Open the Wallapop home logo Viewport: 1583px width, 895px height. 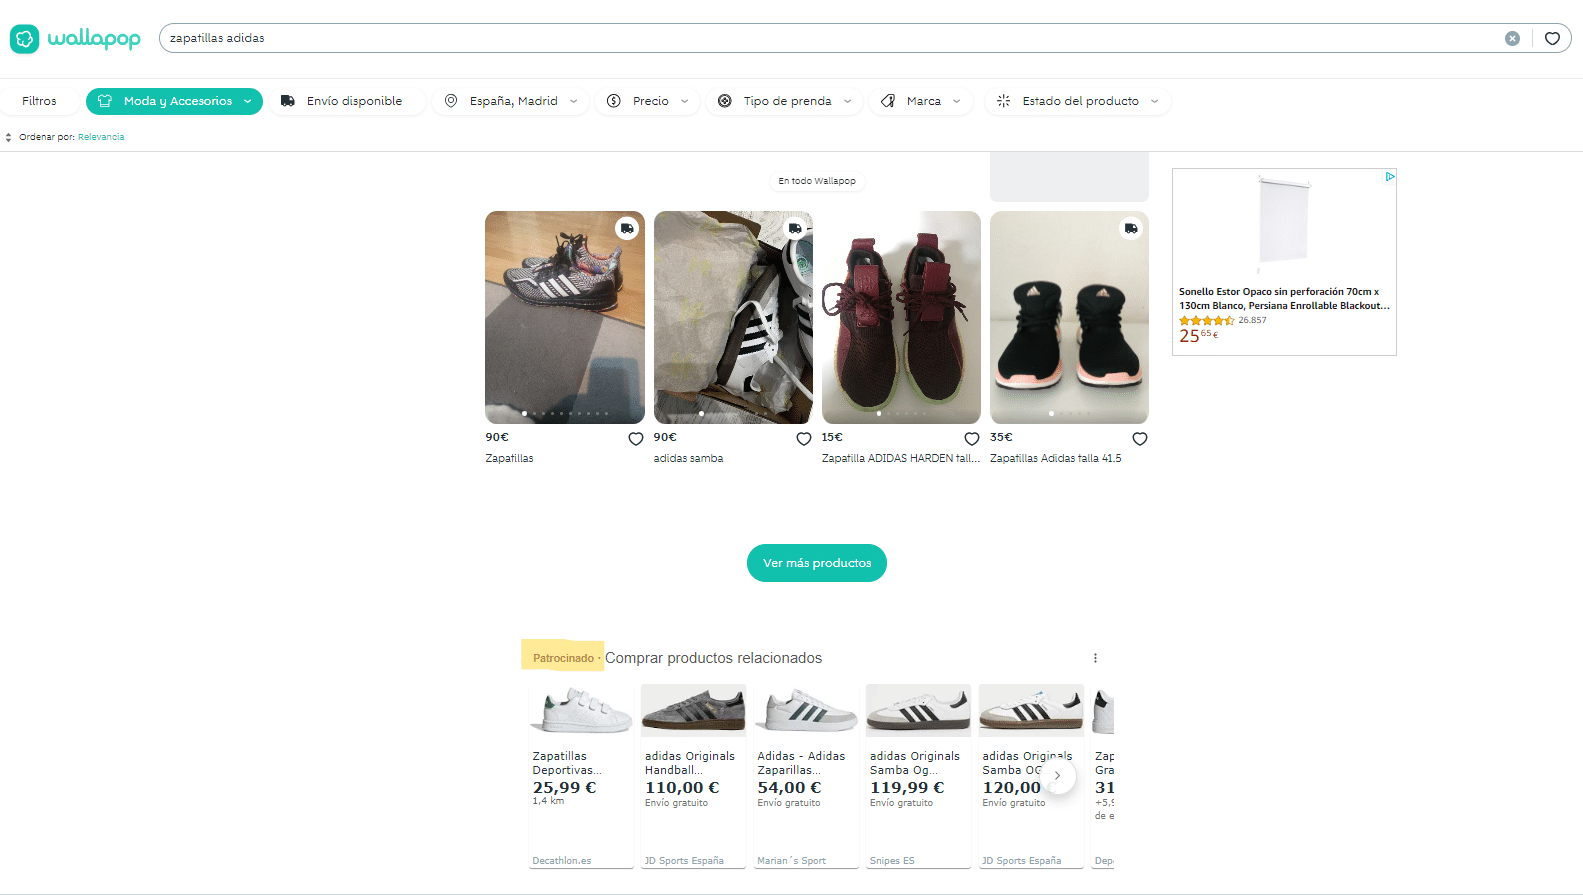tap(75, 39)
